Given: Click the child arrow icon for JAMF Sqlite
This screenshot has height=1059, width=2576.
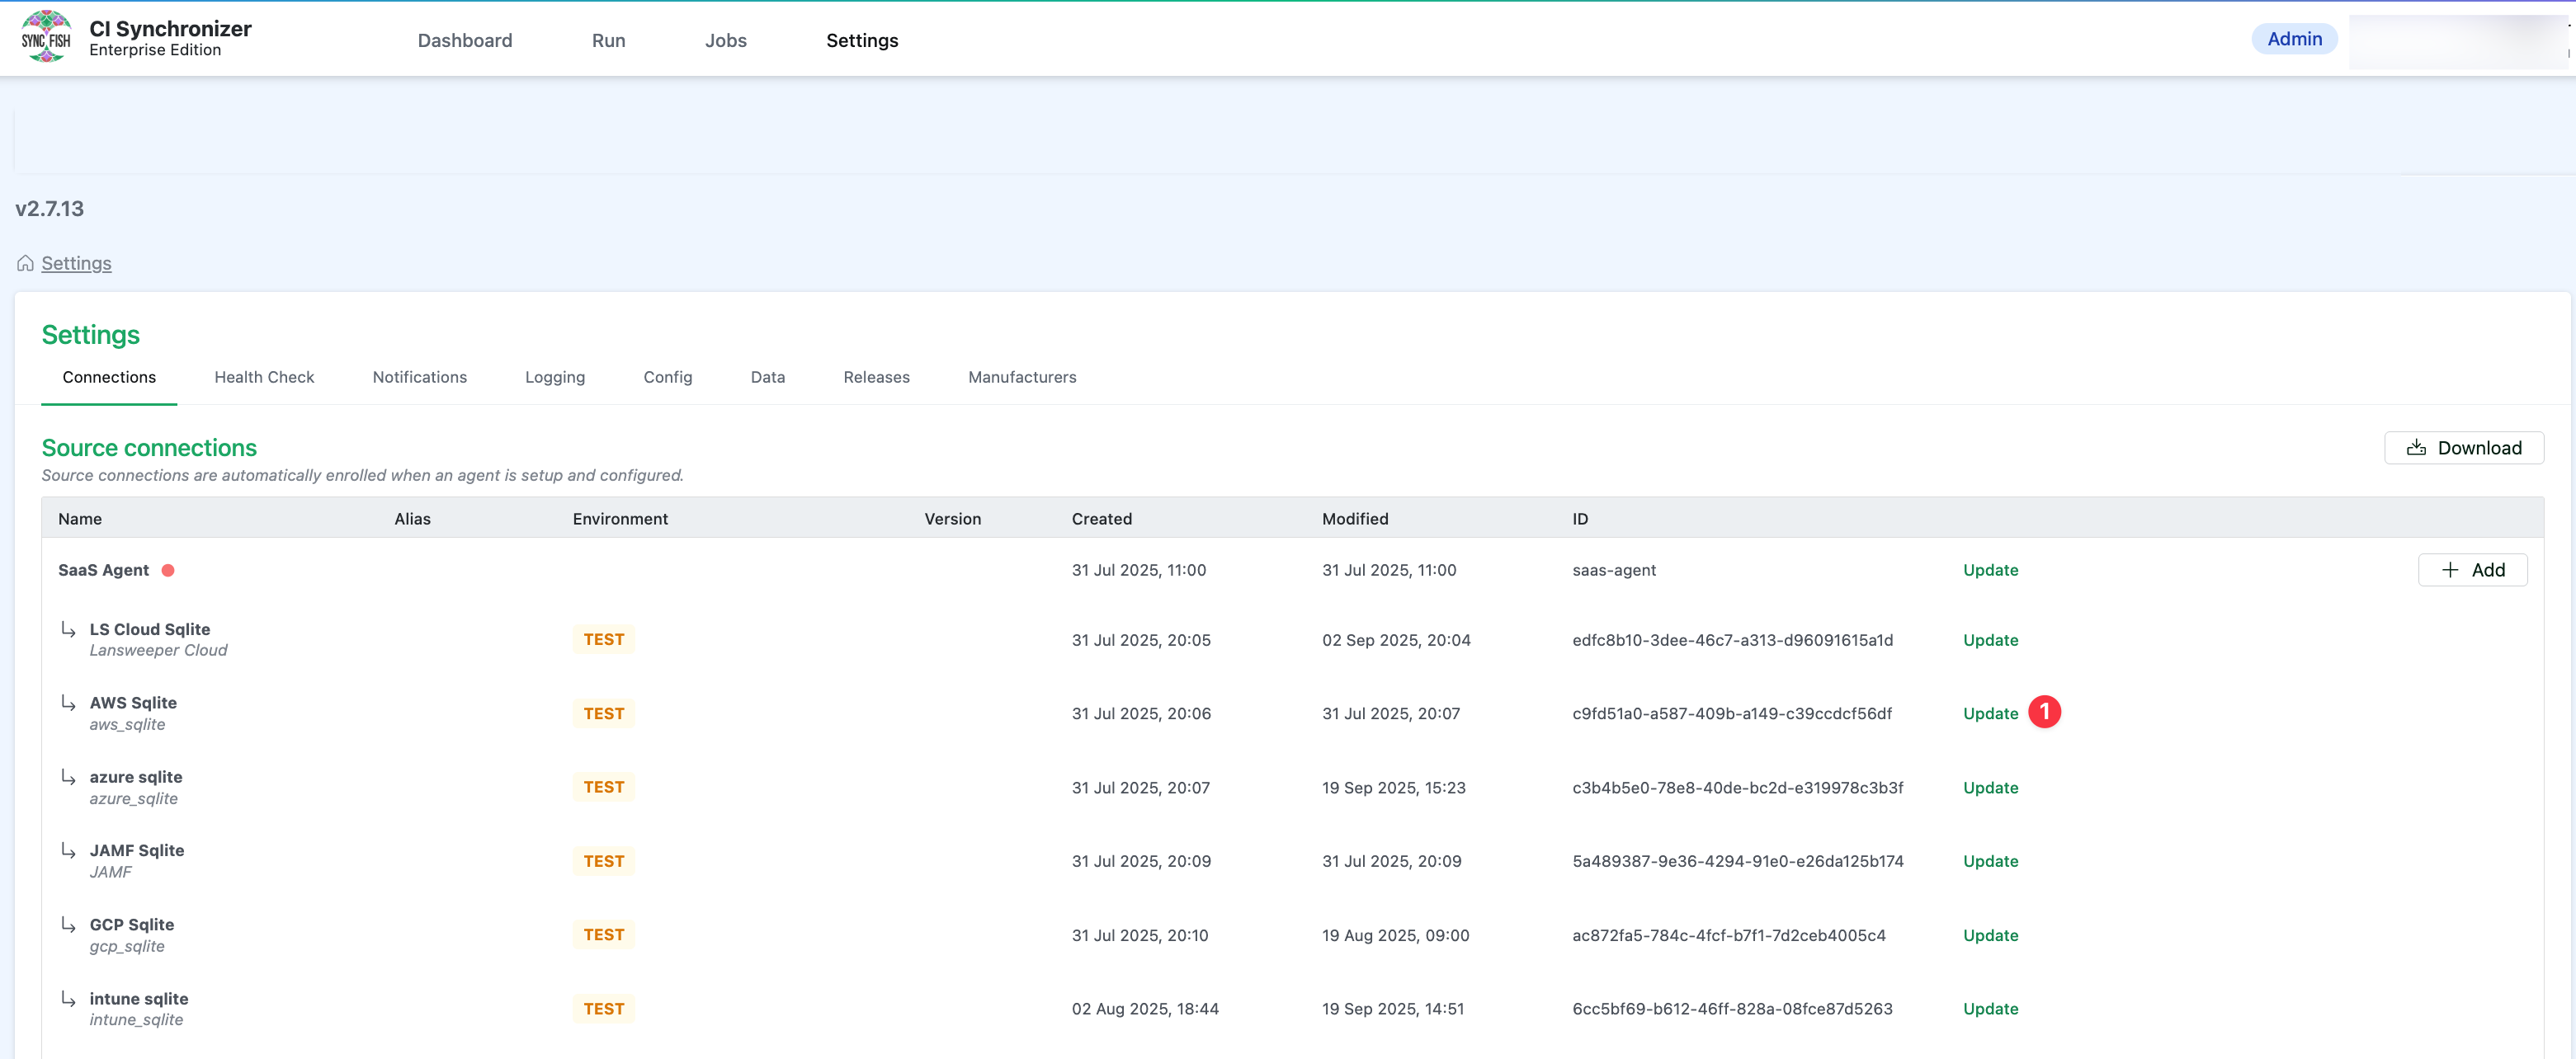Looking at the screenshot, I should [x=68, y=850].
